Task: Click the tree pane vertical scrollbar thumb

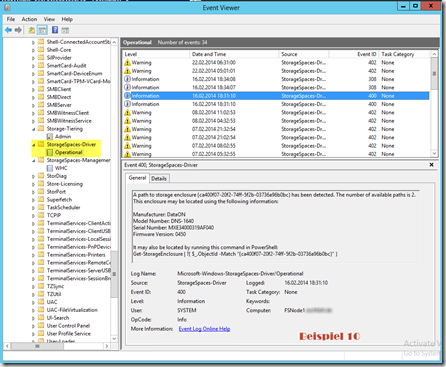Action: [114, 274]
